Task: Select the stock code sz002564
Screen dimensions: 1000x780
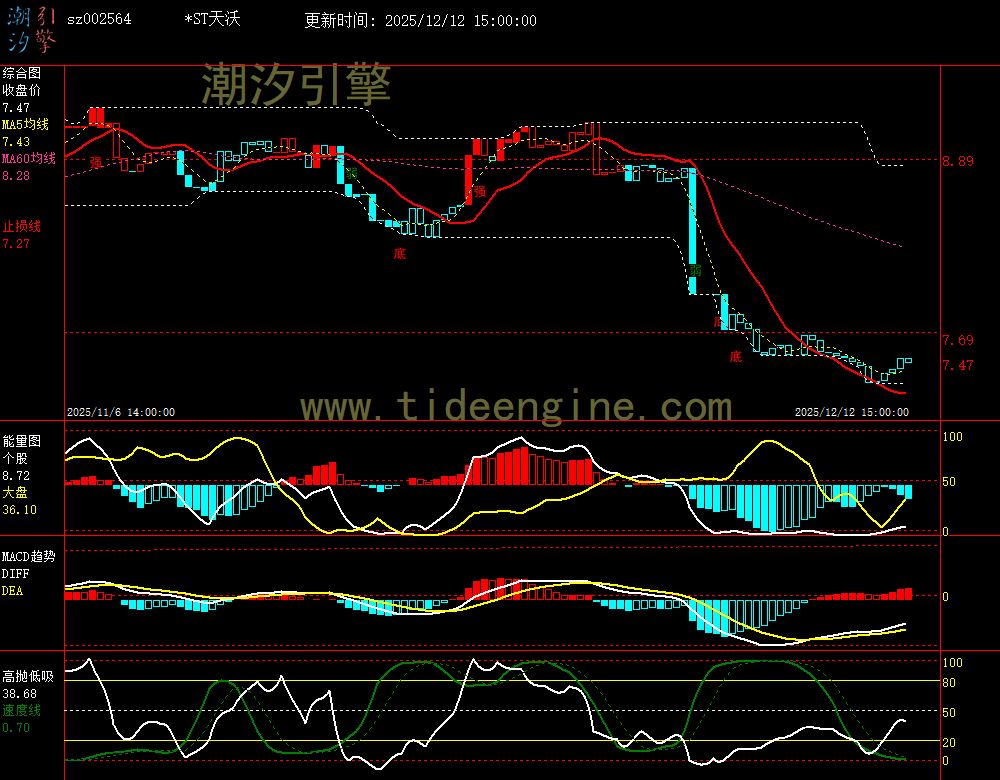Action: point(98,19)
